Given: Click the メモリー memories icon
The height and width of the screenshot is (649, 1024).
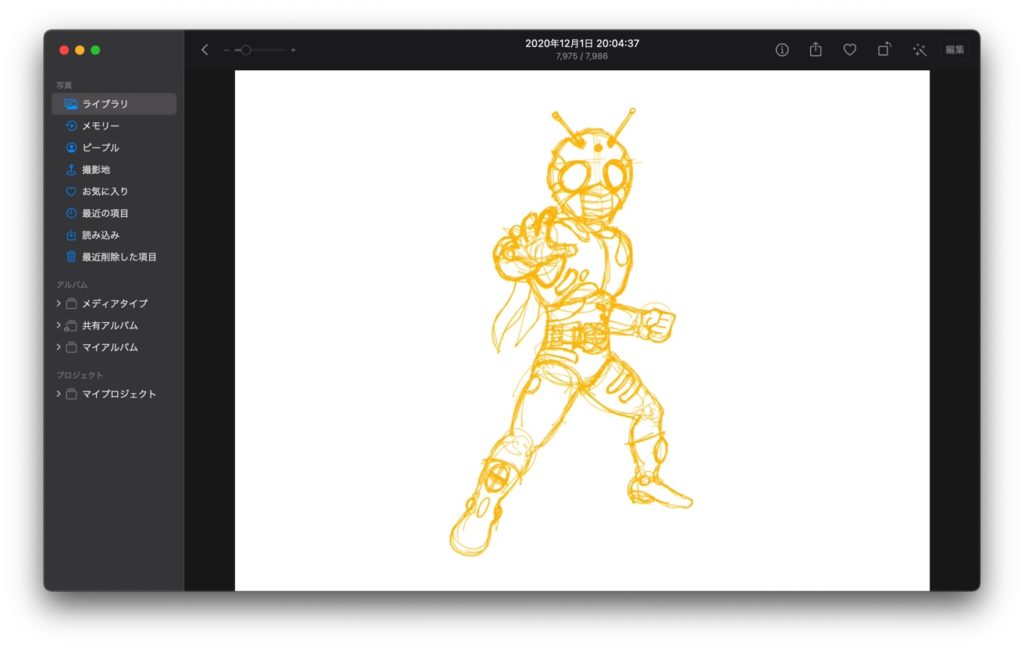Looking at the screenshot, I should [71, 125].
